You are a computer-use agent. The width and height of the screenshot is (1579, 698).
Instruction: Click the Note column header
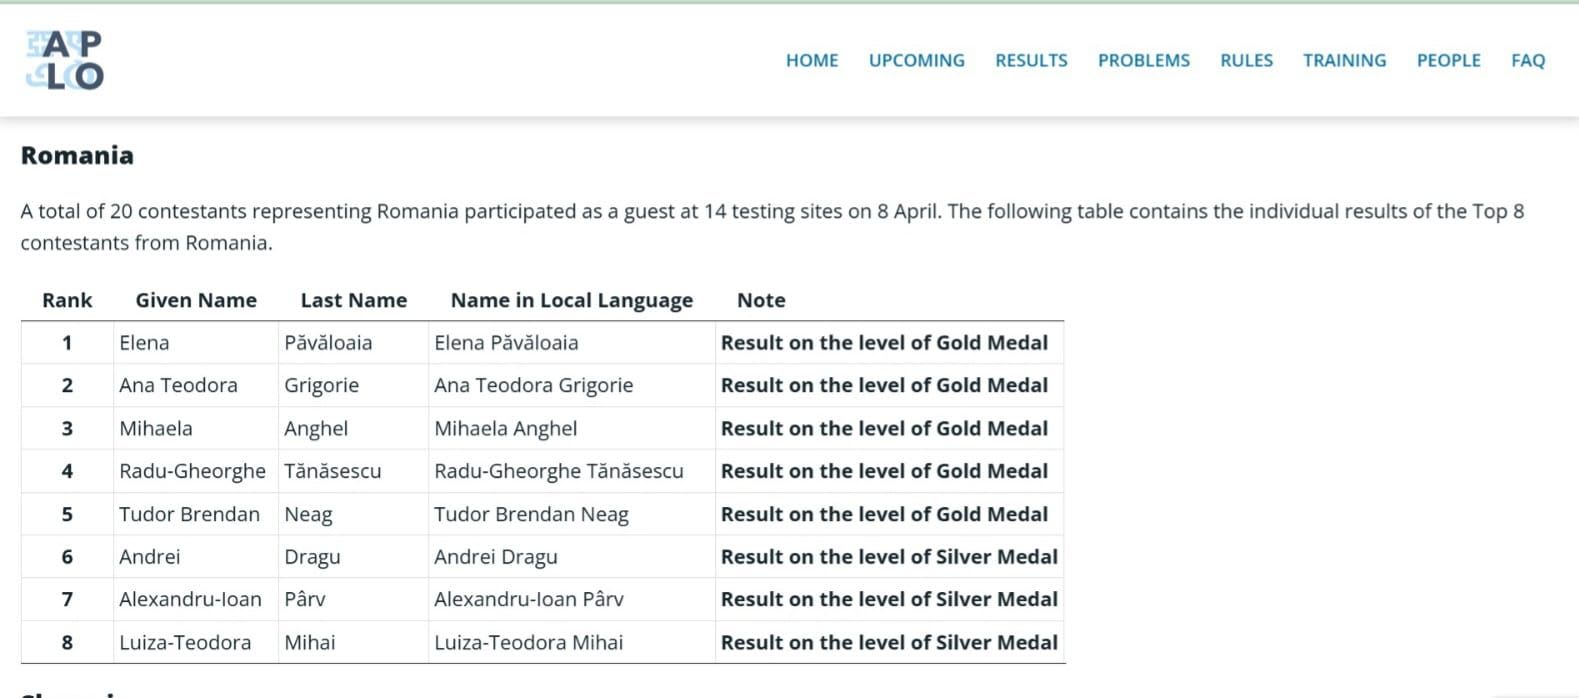click(x=761, y=300)
